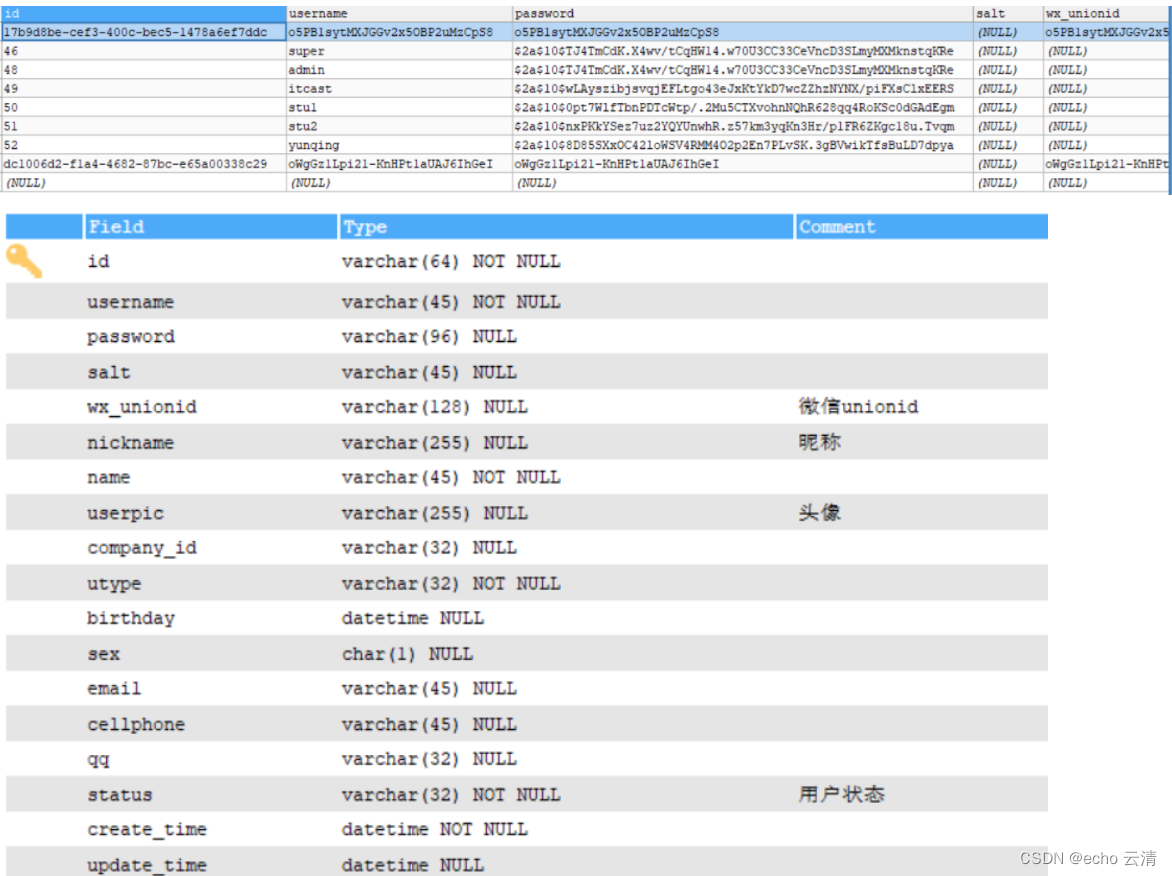1172x876 pixels.
Task: Click the username cell 'yunqing'
Action: (400, 145)
